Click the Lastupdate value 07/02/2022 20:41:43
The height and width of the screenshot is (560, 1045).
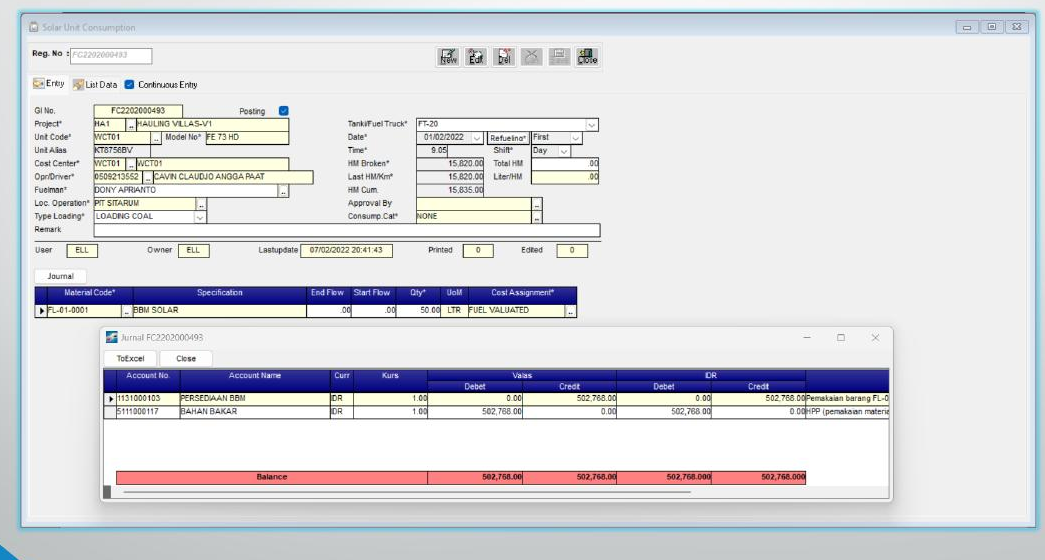(x=347, y=251)
